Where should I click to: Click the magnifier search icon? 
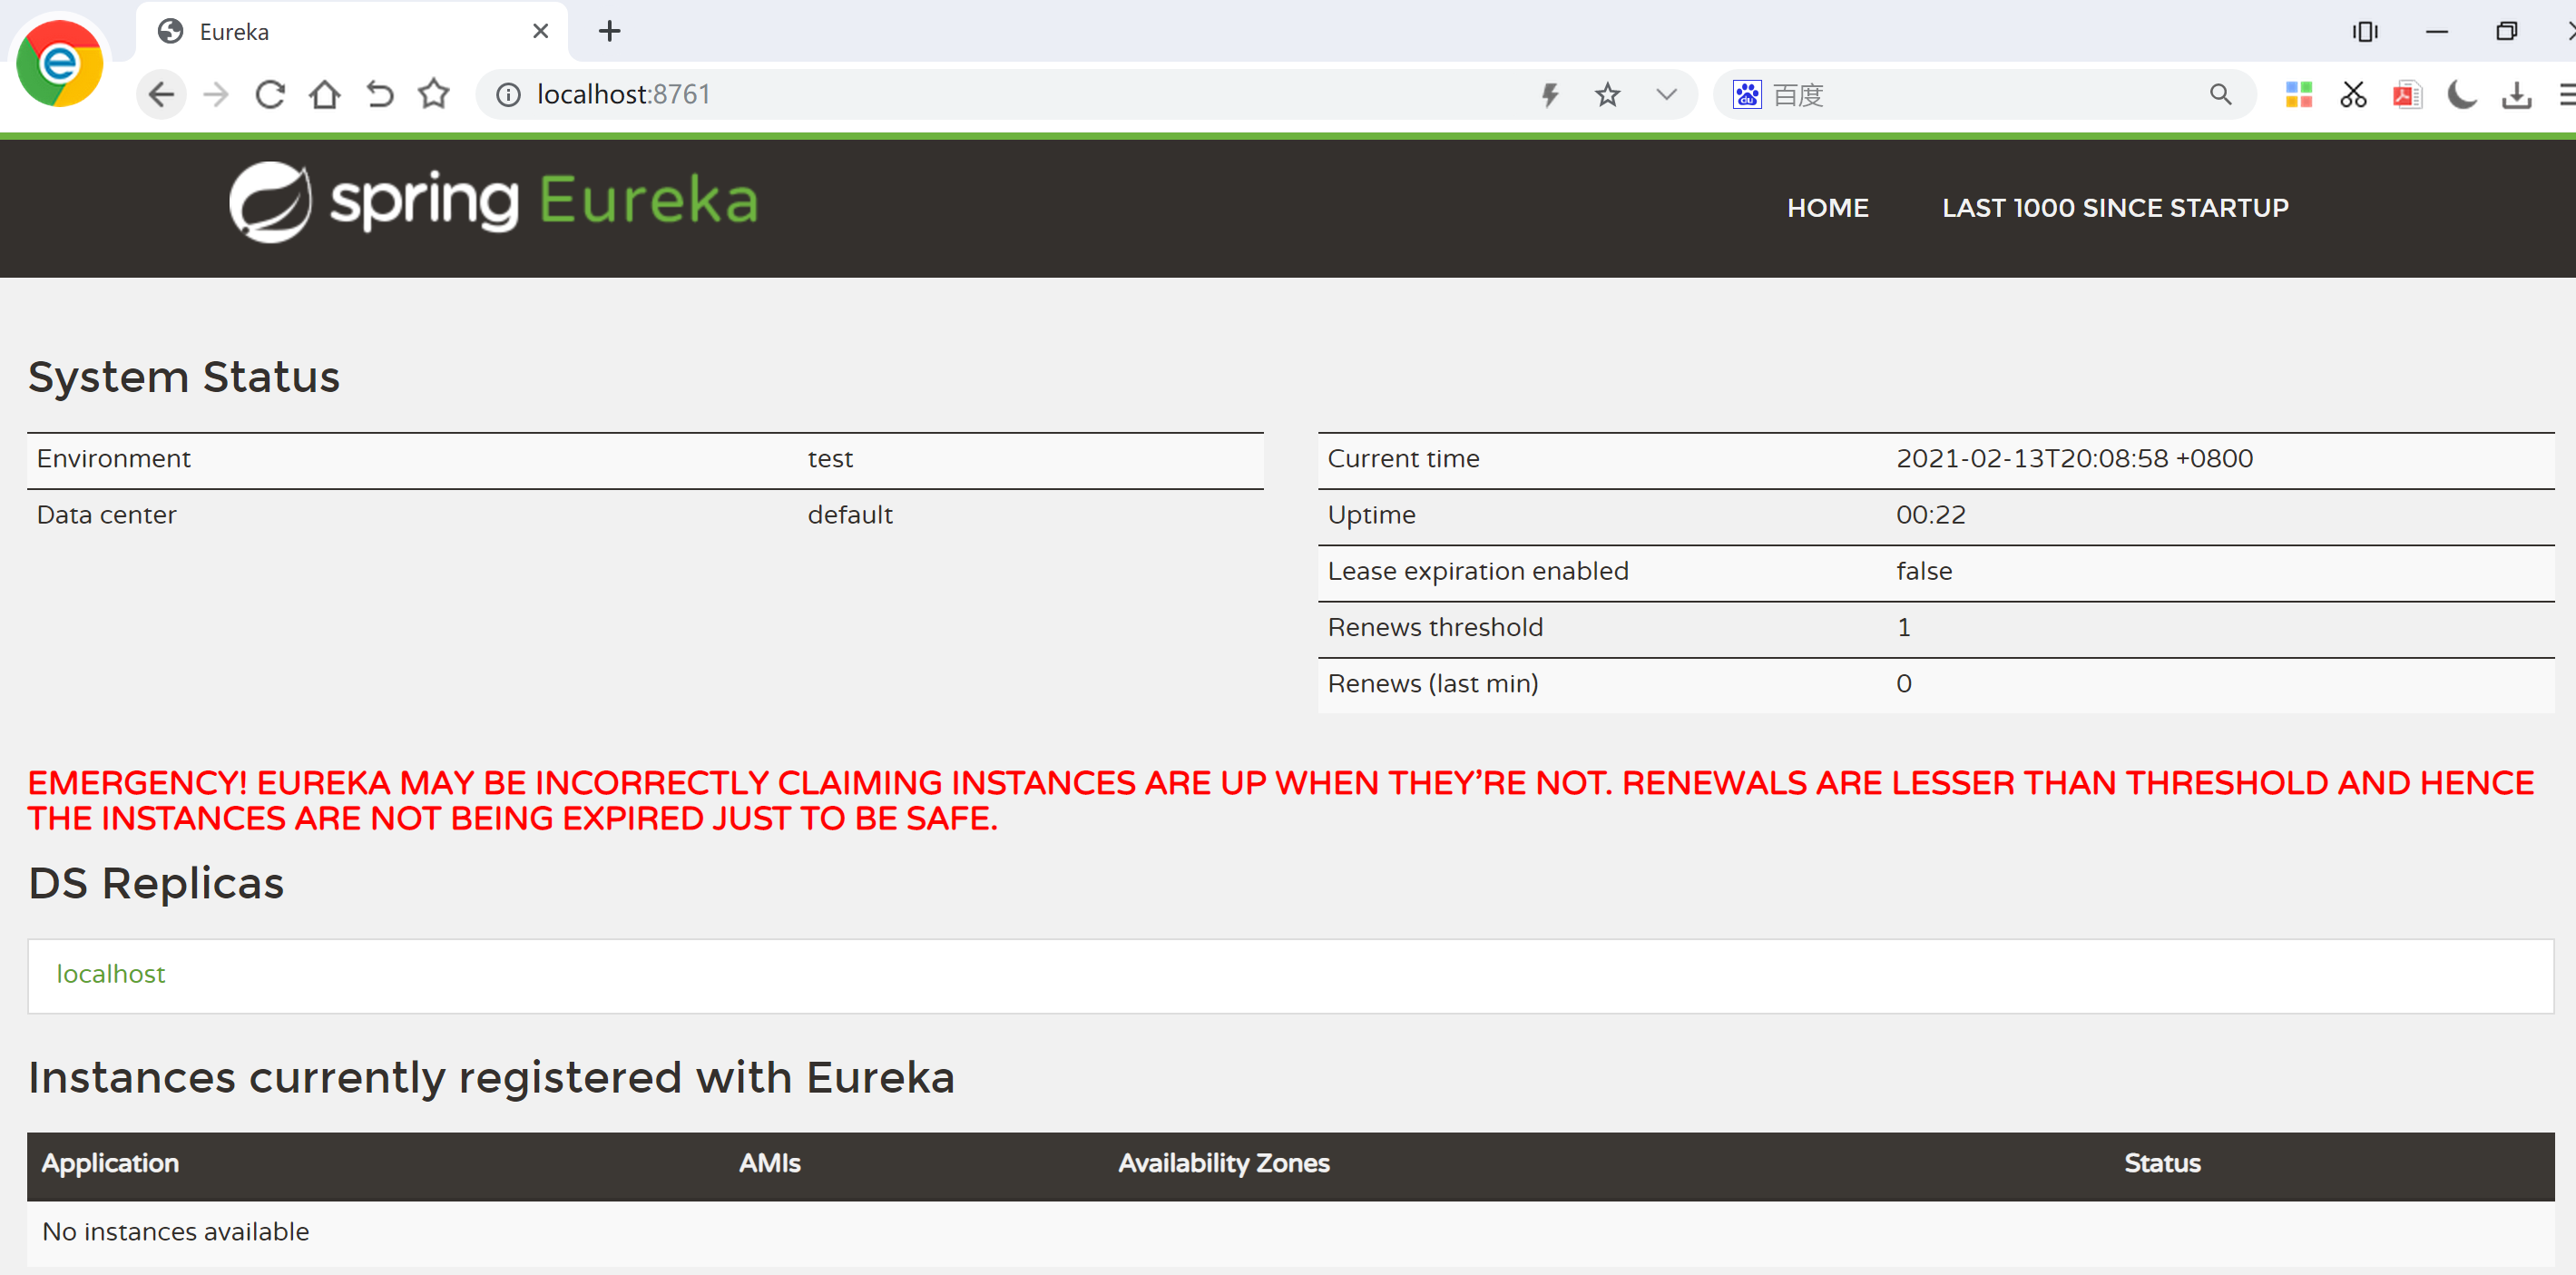(x=2220, y=95)
